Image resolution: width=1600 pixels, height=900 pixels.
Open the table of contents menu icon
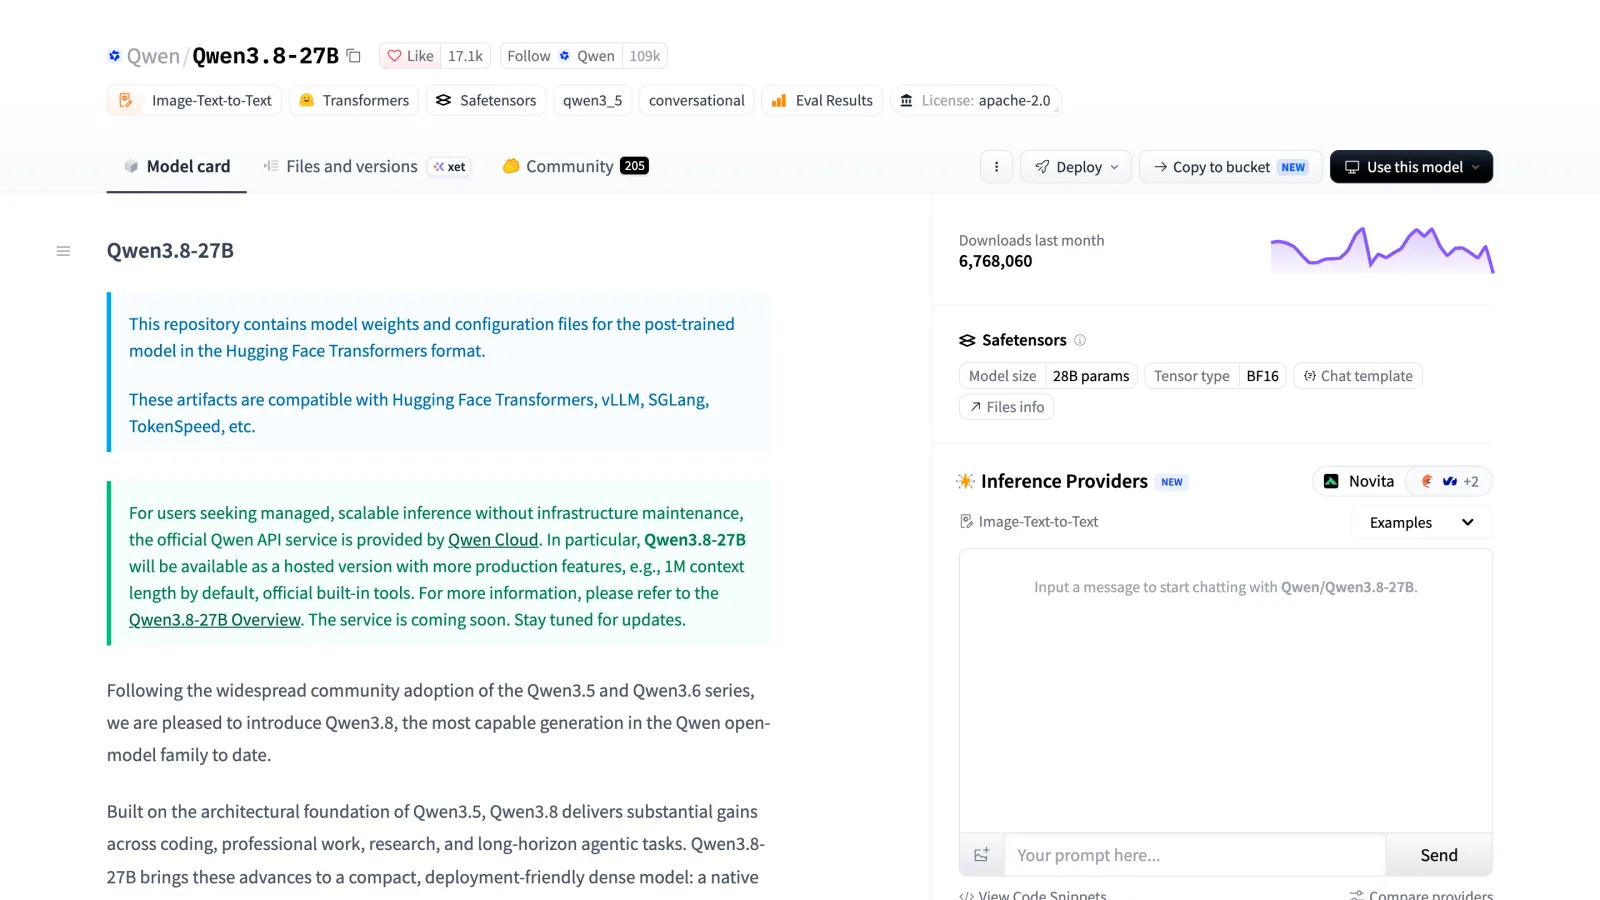point(63,251)
